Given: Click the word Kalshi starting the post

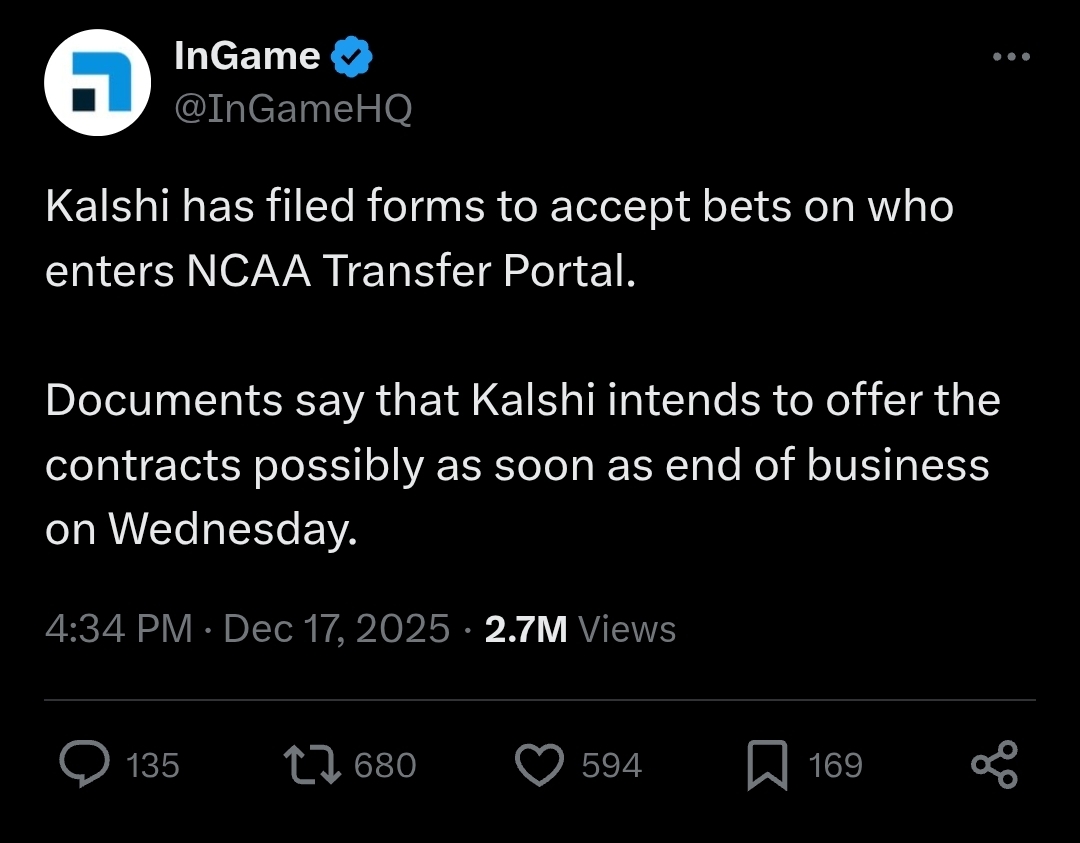Looking at the screenshot, I should point(106,207).
